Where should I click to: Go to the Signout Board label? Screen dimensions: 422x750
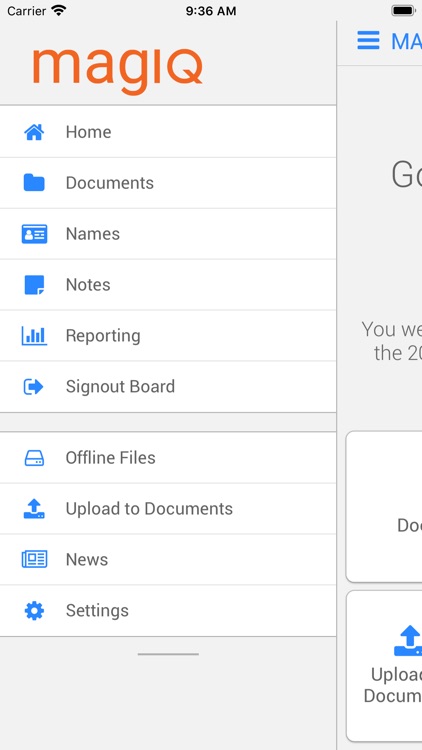[x=121, y=386]
